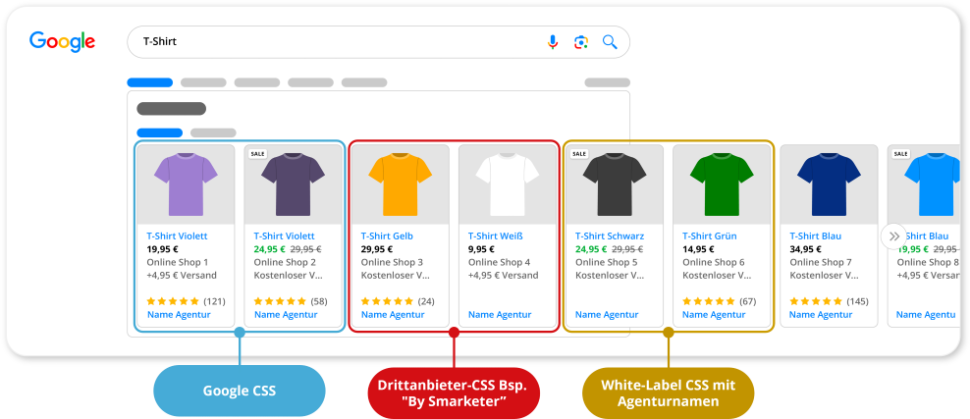Click the carousel next arrow button

[x=893, y=236]
